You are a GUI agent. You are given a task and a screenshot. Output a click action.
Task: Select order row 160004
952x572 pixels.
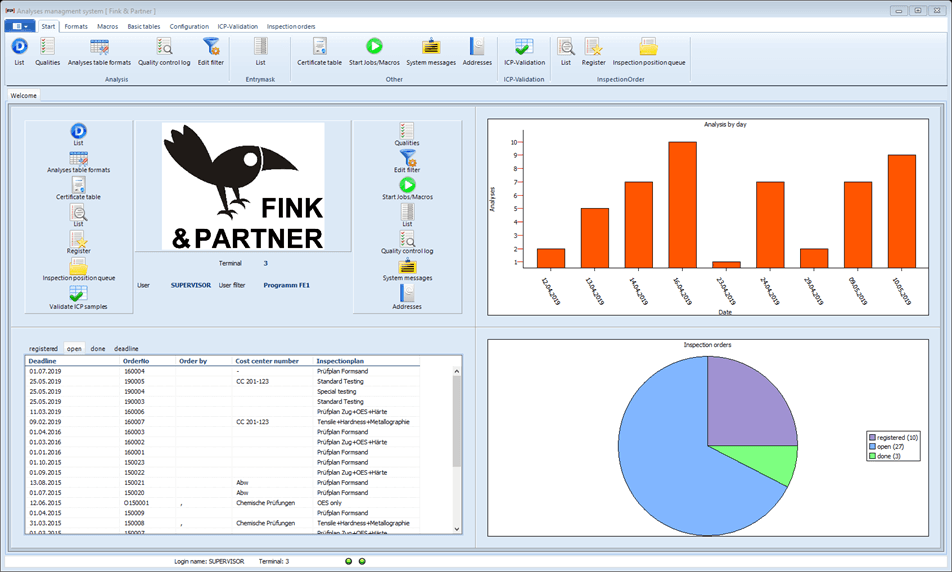pyautogui.click(x=223, y=371)
